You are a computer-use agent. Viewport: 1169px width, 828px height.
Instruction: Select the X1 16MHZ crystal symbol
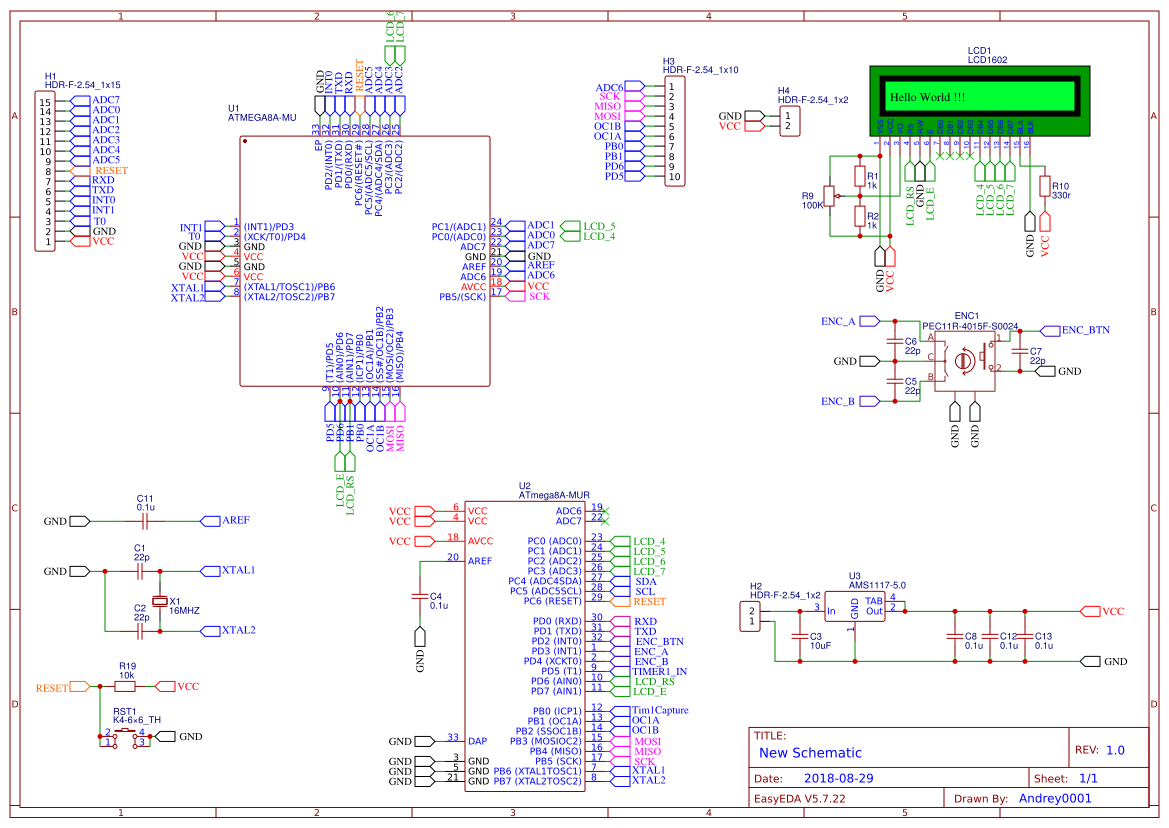pos(160,600)
